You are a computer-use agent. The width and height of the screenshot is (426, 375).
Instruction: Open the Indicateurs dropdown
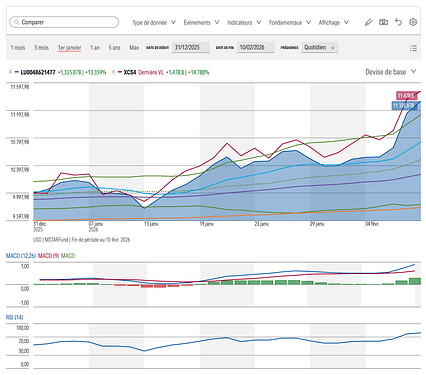point(244,22)
